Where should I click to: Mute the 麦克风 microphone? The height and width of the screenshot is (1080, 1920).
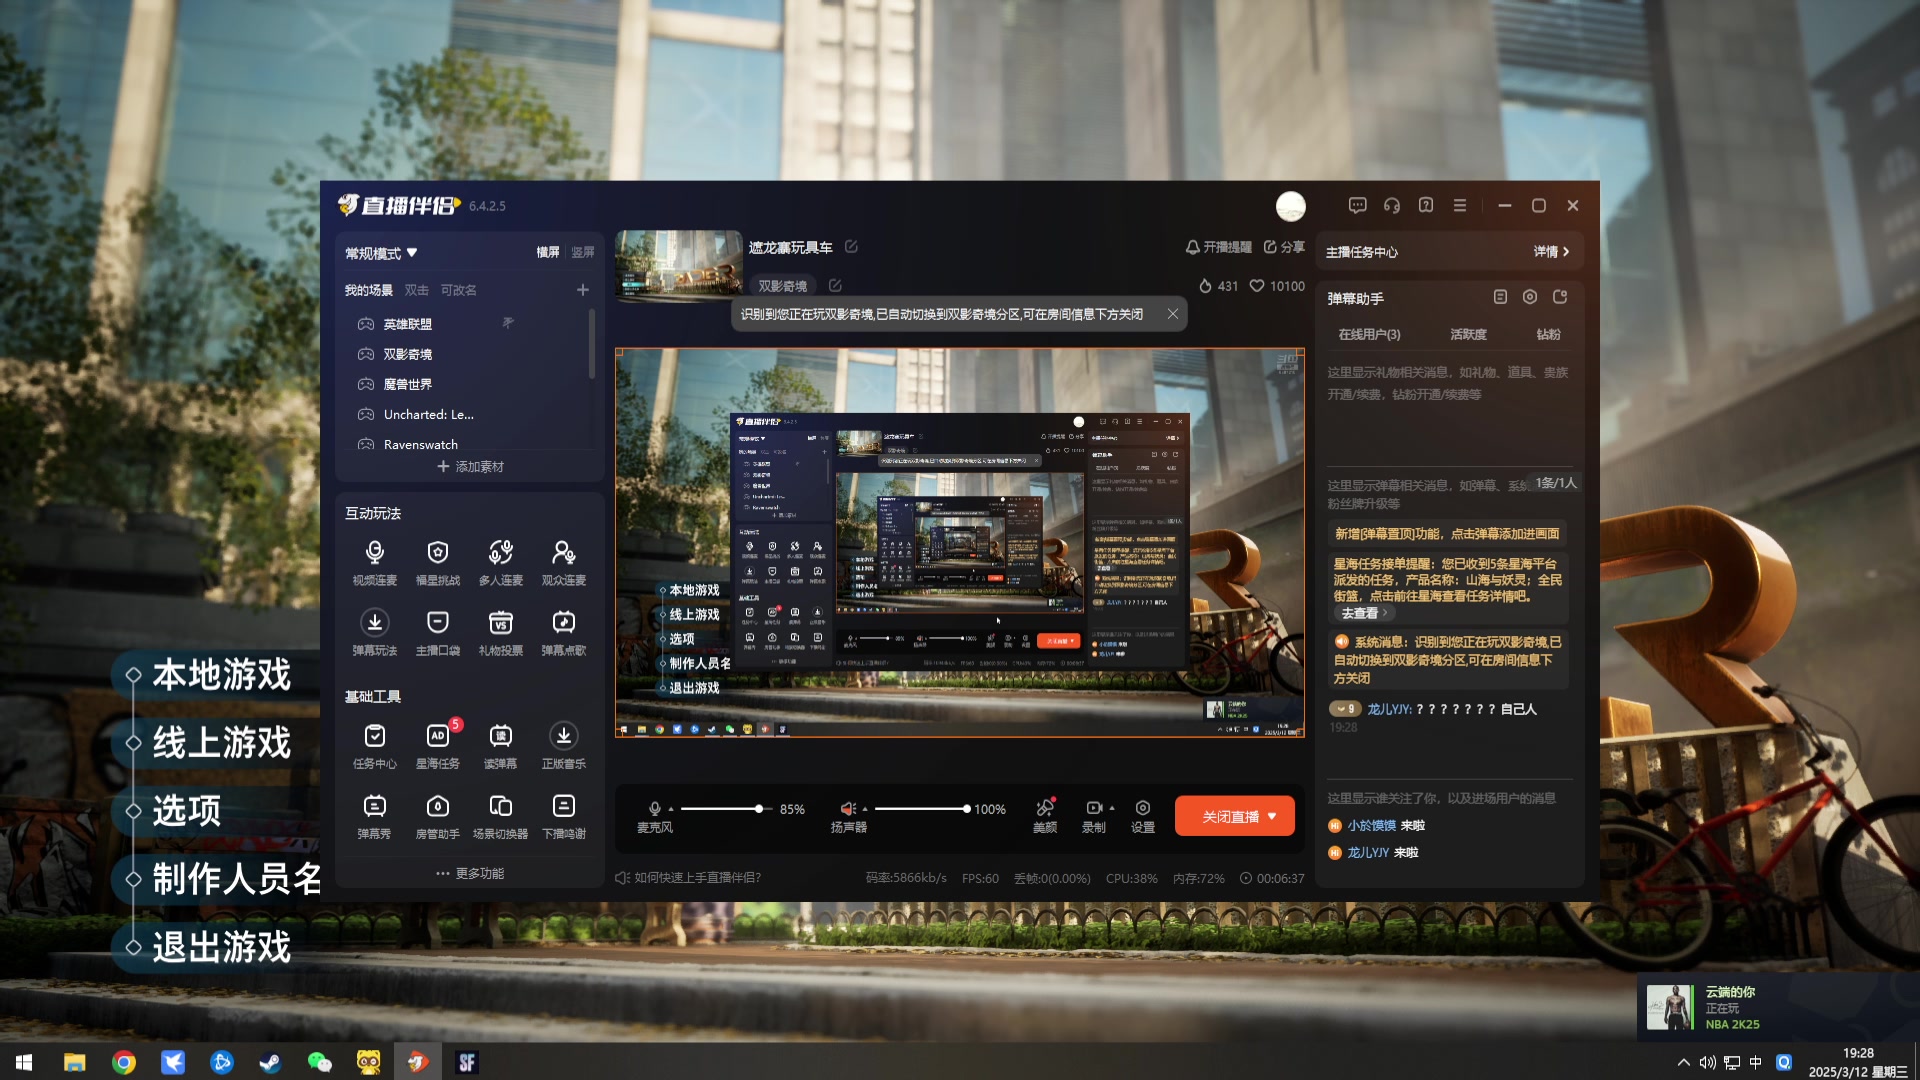(x=654, y=808)
